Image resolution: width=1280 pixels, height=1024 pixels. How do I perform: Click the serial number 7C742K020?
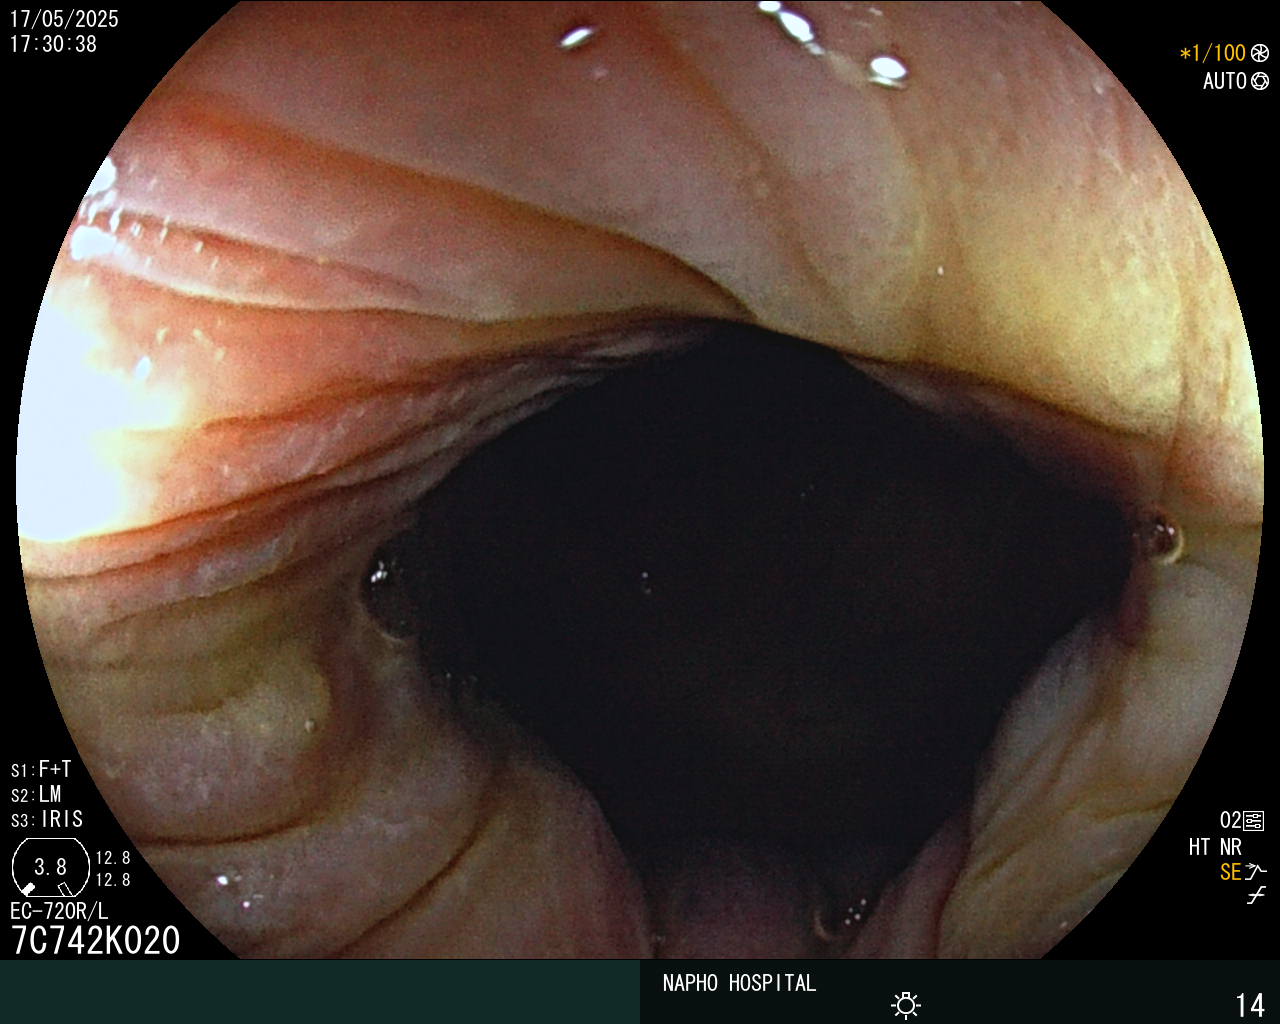point(95,941)
